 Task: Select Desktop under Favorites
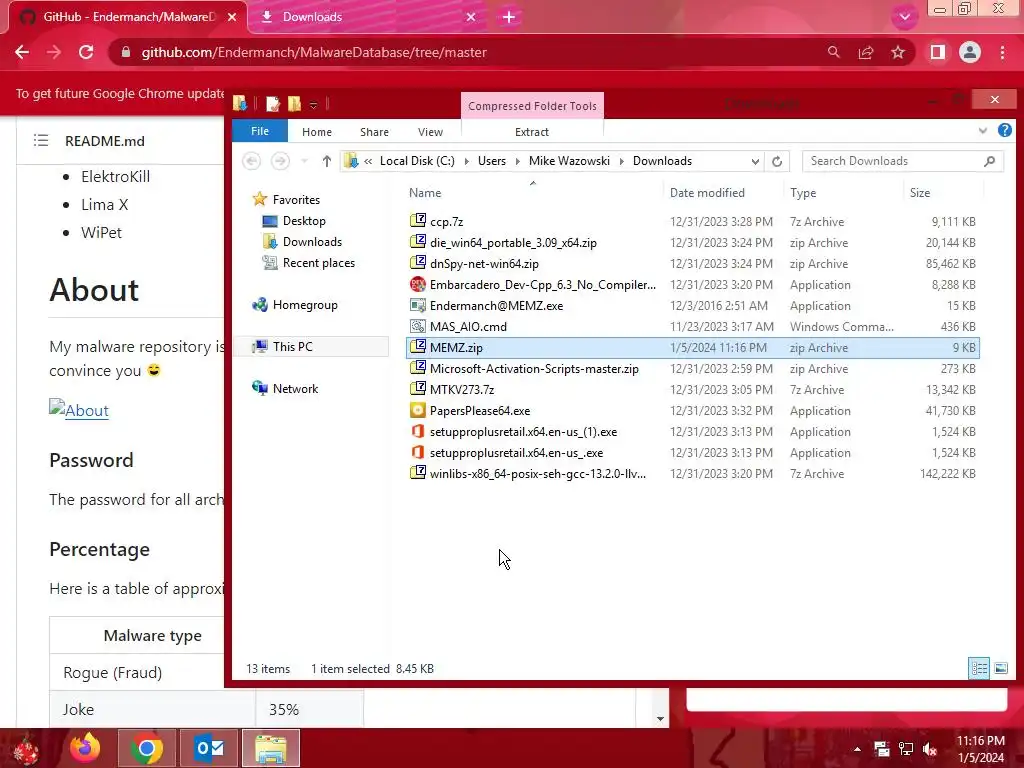304,221
